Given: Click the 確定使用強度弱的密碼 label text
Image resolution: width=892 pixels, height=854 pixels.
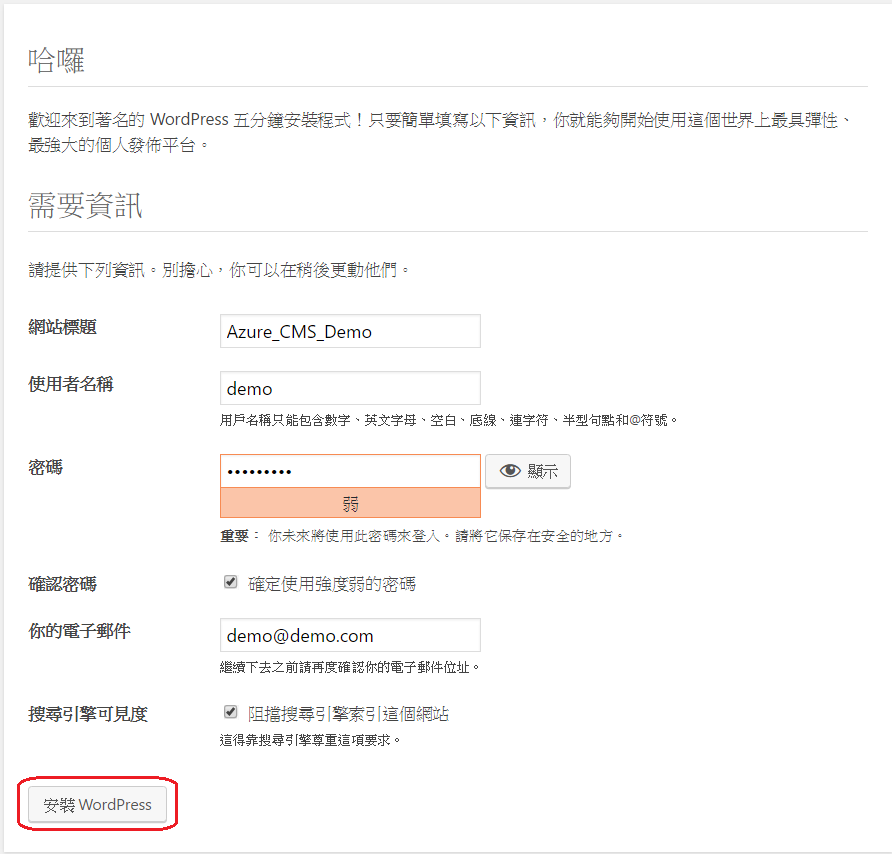Looking at the screenshot, I should click(332, 584).
